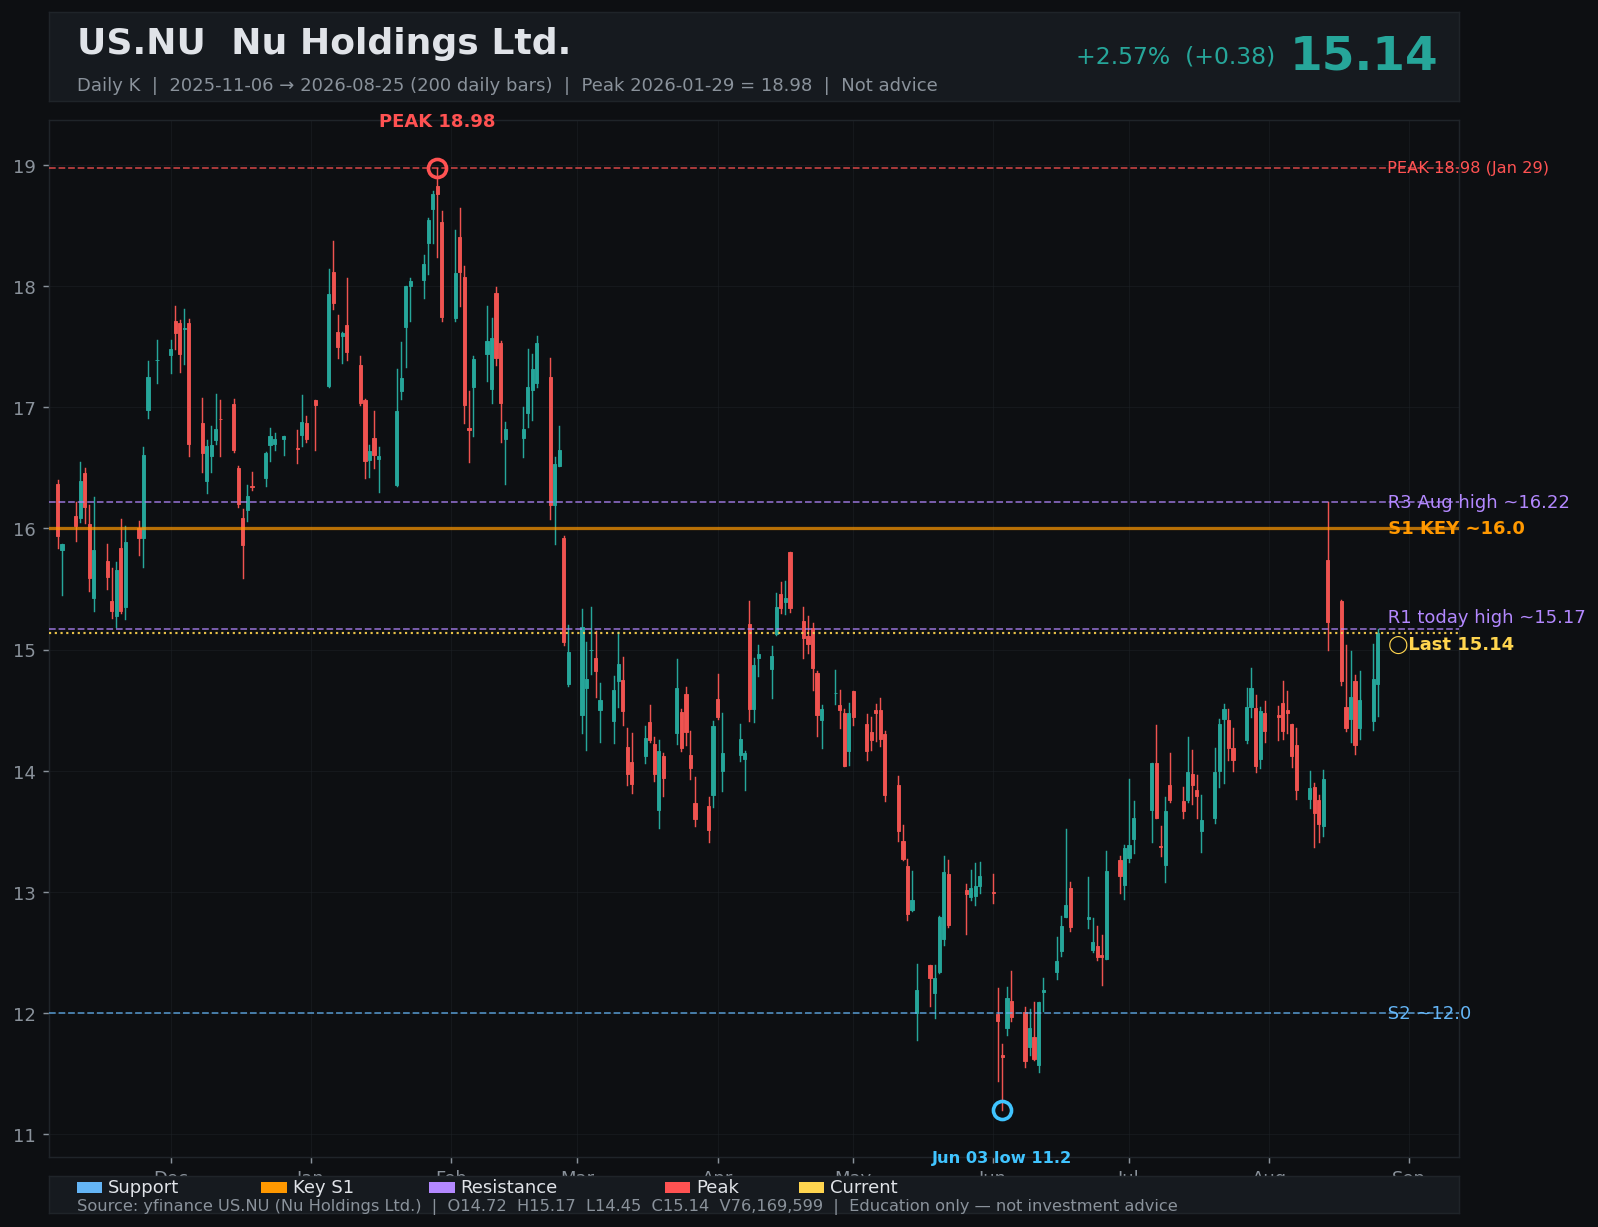The image size is (1598, 1227).
Task: Click the Daily K date range subtitle
Action: (x=507, y=85)
